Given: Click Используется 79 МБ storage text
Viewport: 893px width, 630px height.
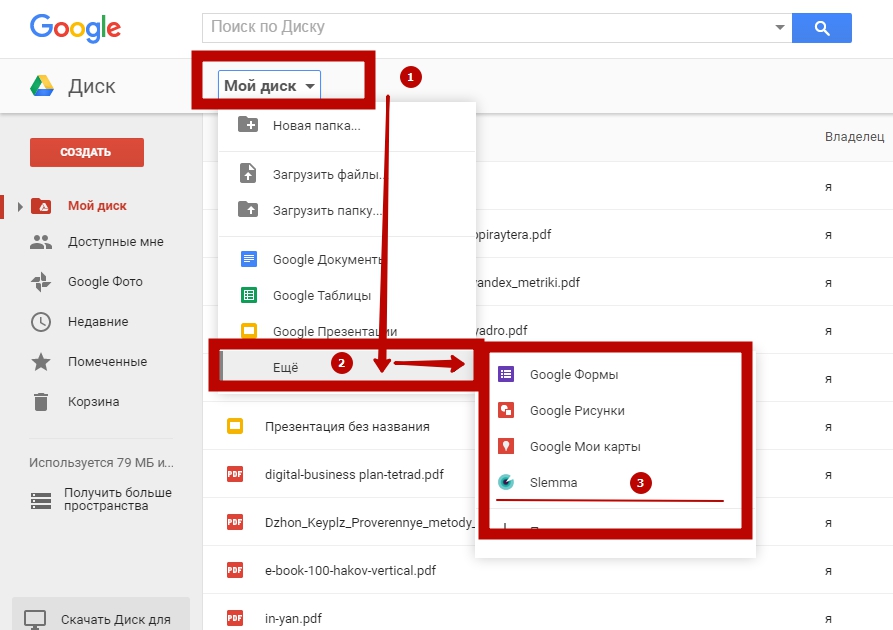Looking at the screenshot, I should click(x=101, y=463).
